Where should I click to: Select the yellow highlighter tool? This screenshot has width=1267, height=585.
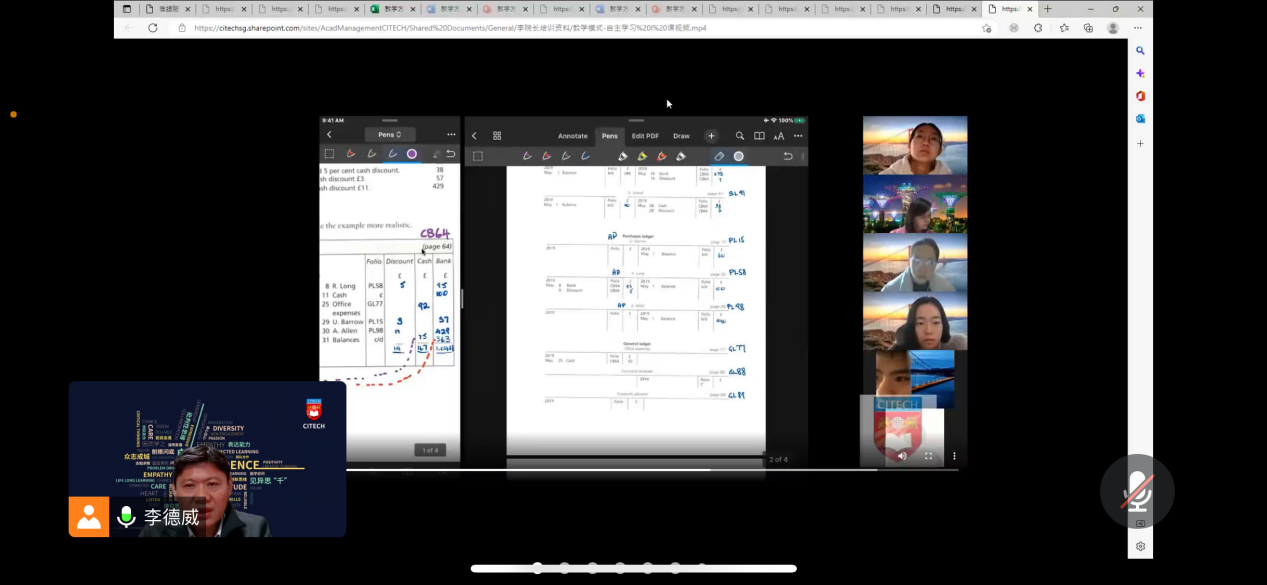(642, 156)
